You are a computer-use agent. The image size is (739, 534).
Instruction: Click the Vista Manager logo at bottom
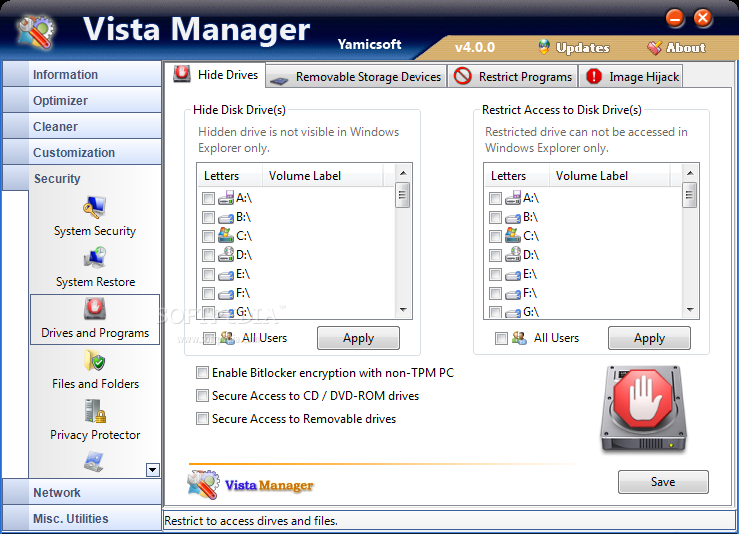[250, 485]
